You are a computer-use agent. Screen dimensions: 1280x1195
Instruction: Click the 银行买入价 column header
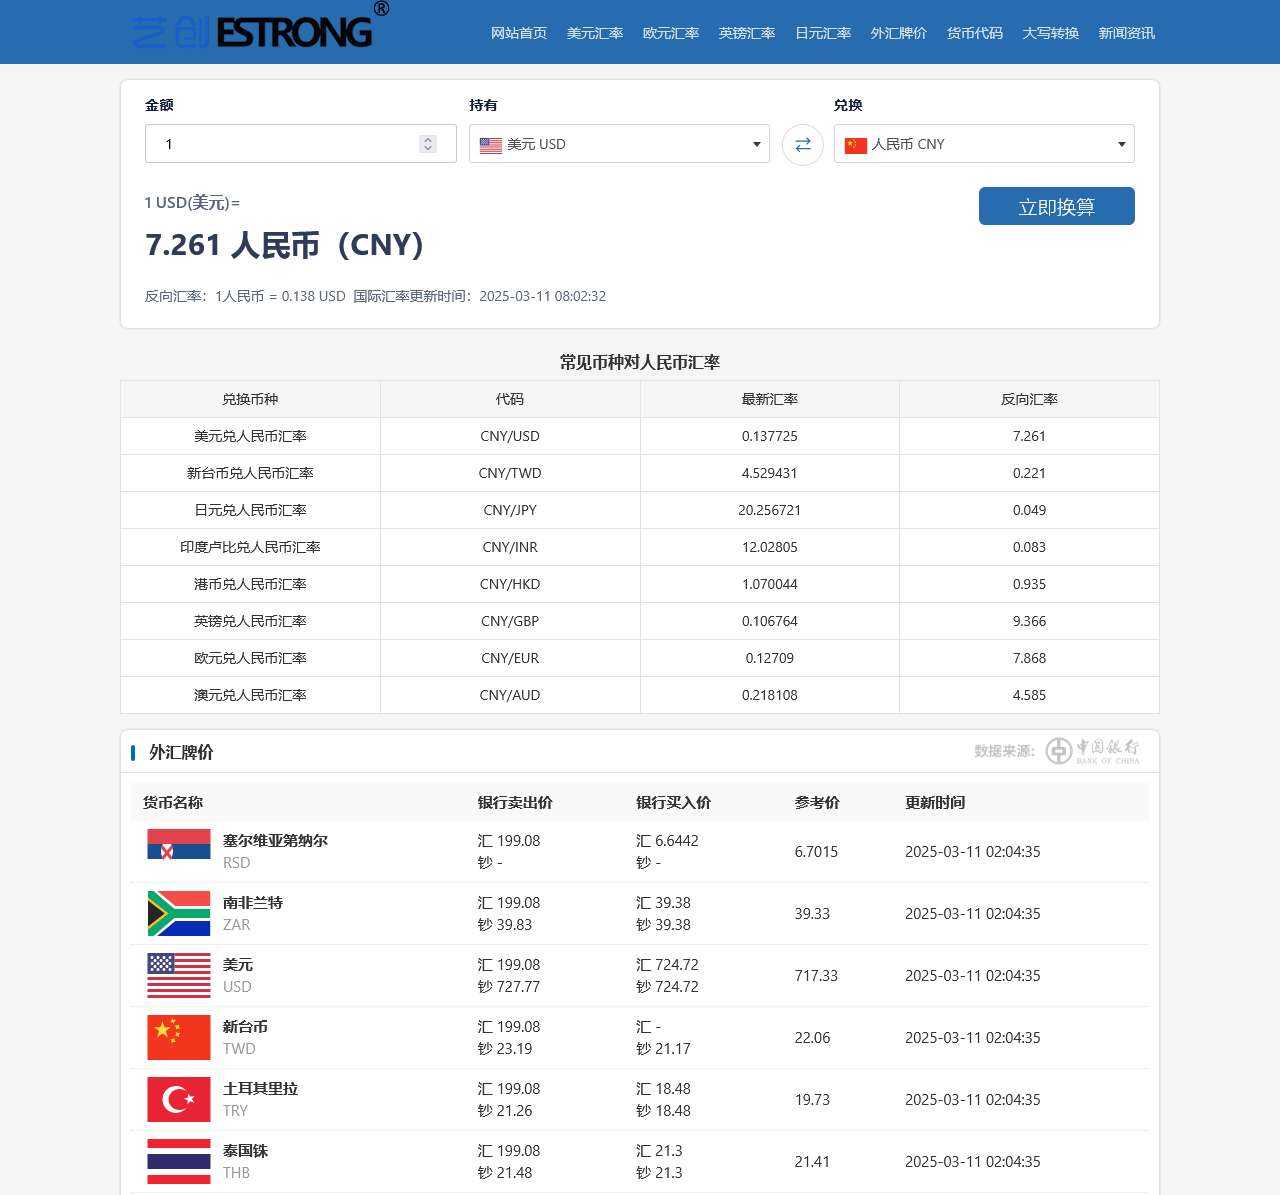point(673,803)
